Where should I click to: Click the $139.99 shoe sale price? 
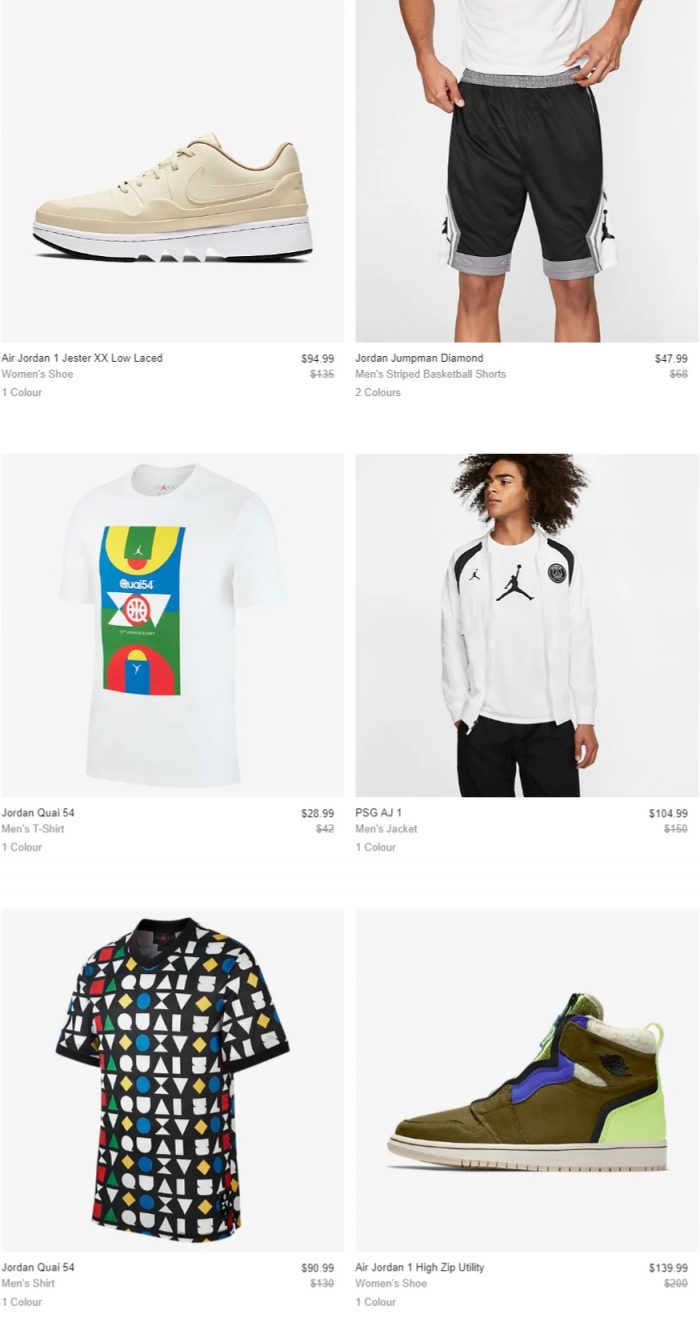[x=668, y=1268]
